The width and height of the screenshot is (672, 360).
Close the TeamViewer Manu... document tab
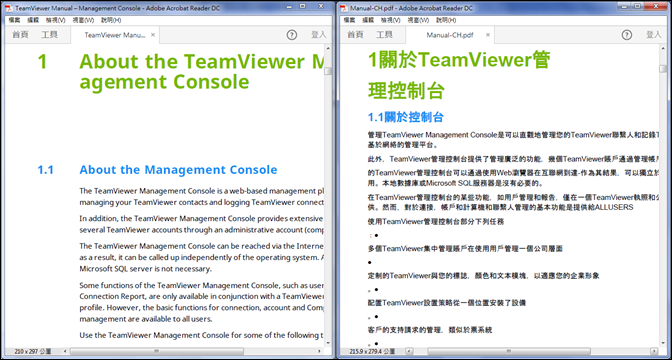(x=153, y=35)
